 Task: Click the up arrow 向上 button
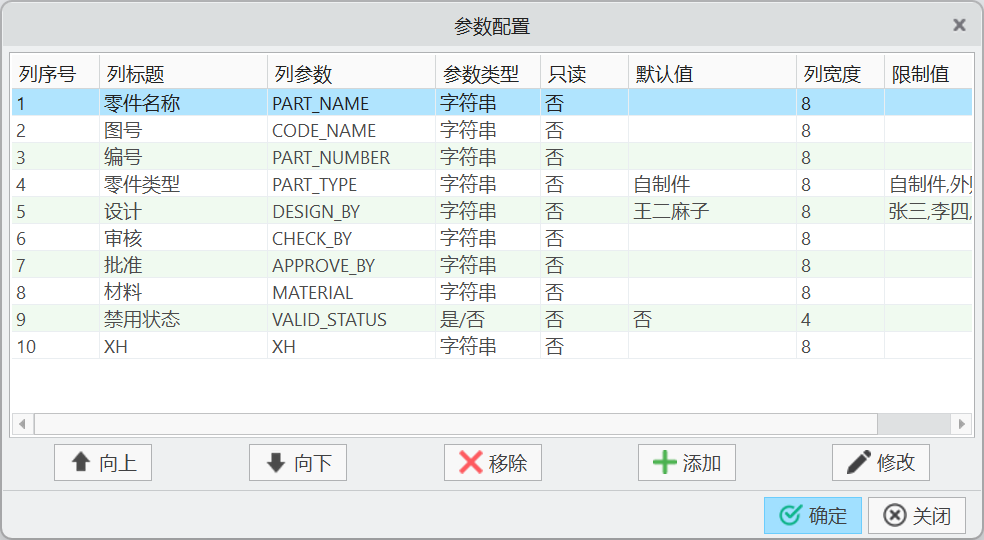[x=103, y=463]
